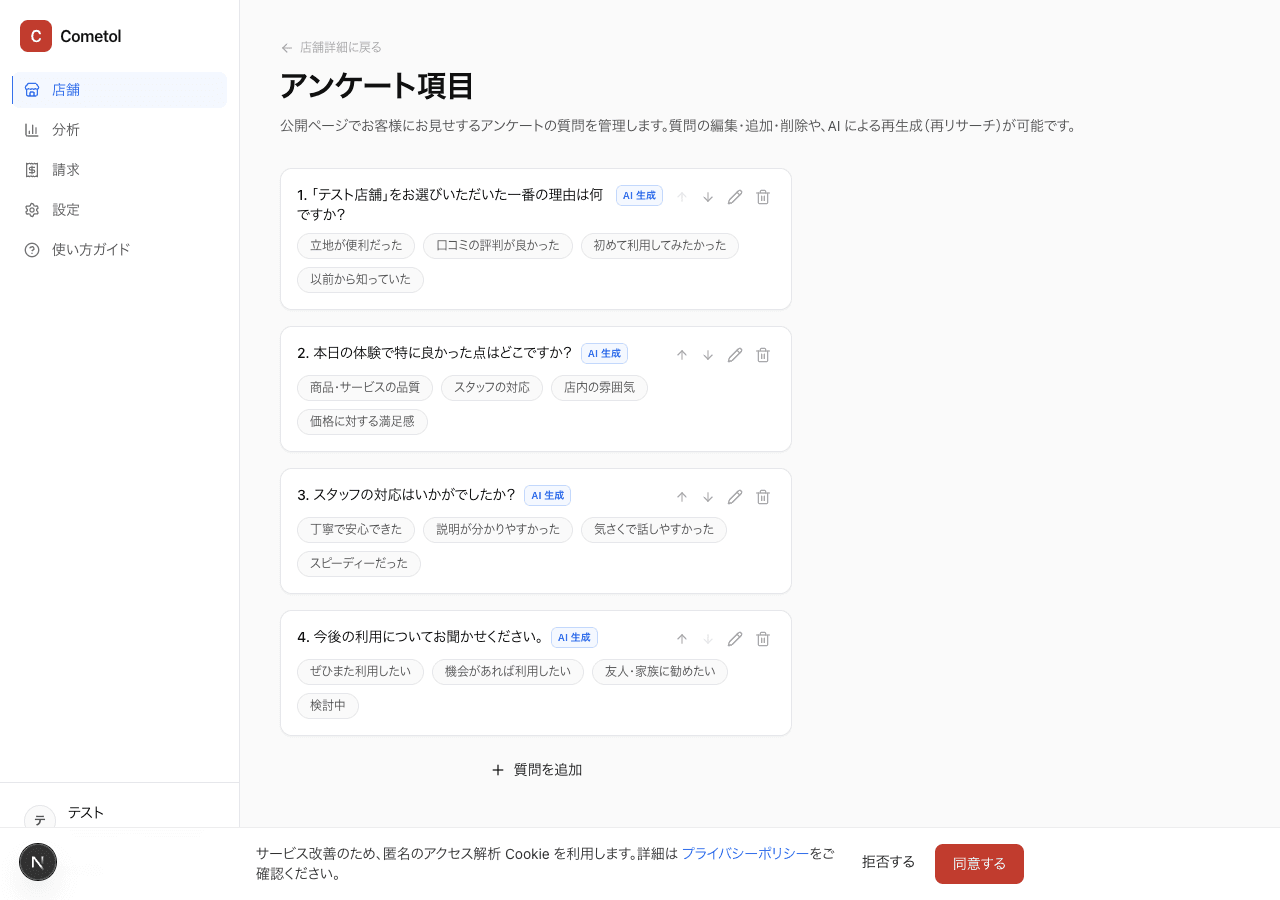The width and height of the screenshot is (1280, 900).
Task: Open the プライバシーポリシー link
Action: pos(745,853)
